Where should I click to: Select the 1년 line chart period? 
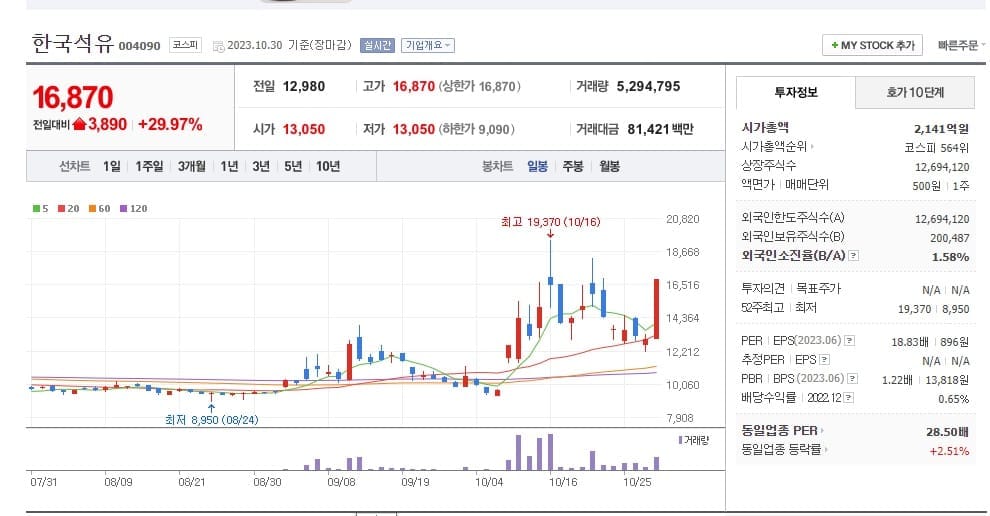pyautogui.click(x=229, y=166)
